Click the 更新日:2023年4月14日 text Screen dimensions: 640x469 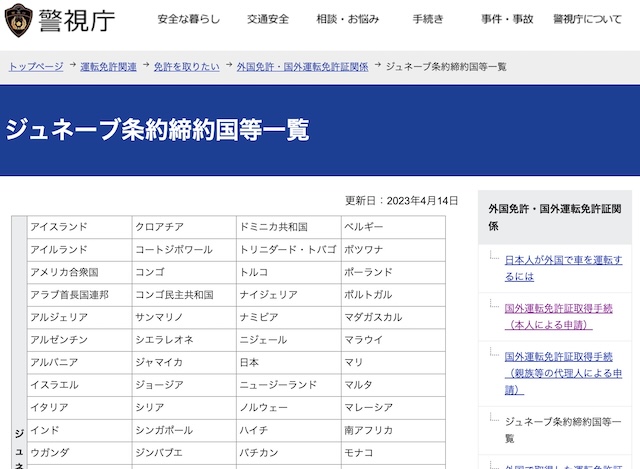(401, 201)
